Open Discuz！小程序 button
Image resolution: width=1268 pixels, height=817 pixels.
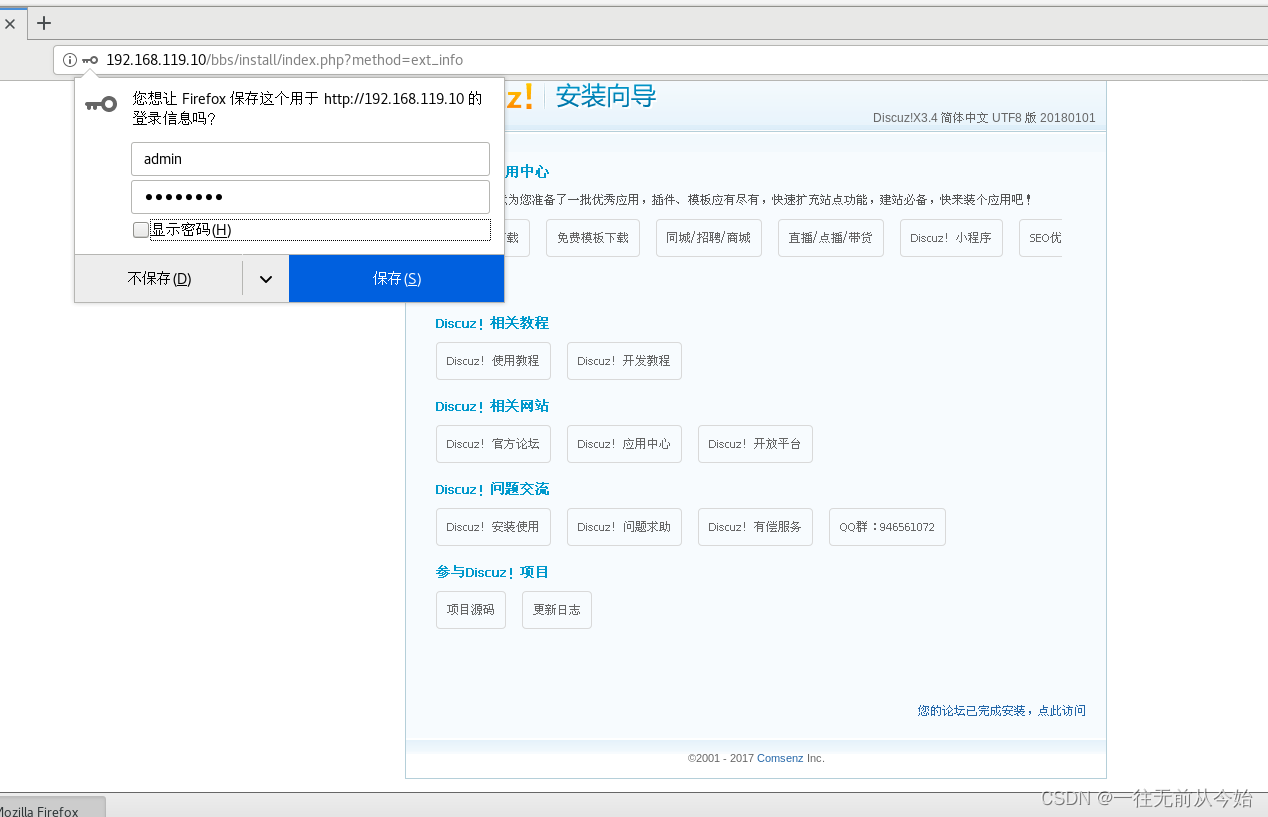(951, 238)
